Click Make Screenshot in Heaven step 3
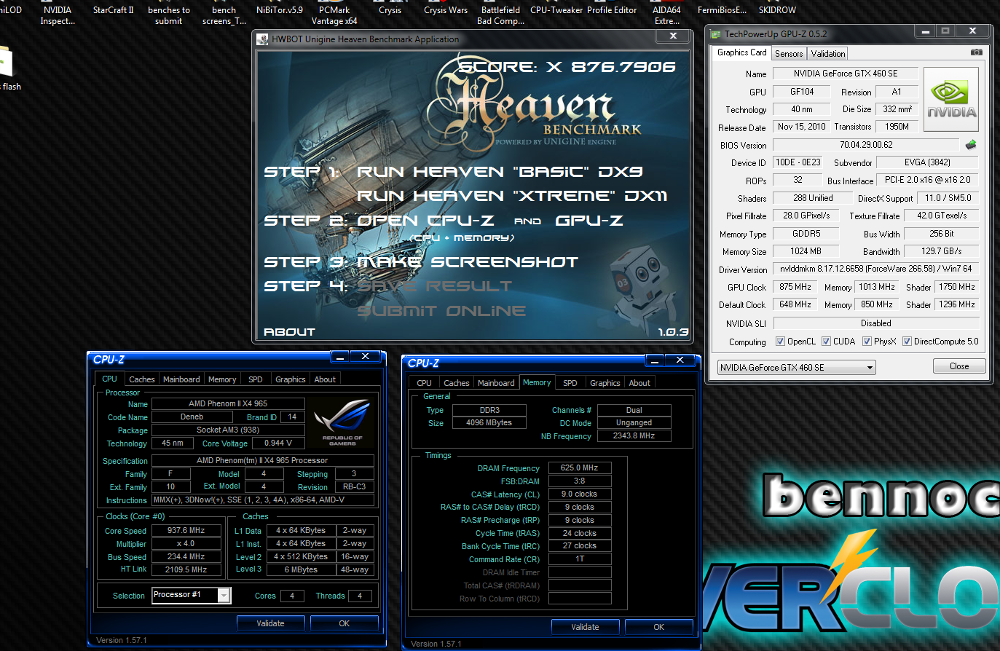 click(467, 262)
